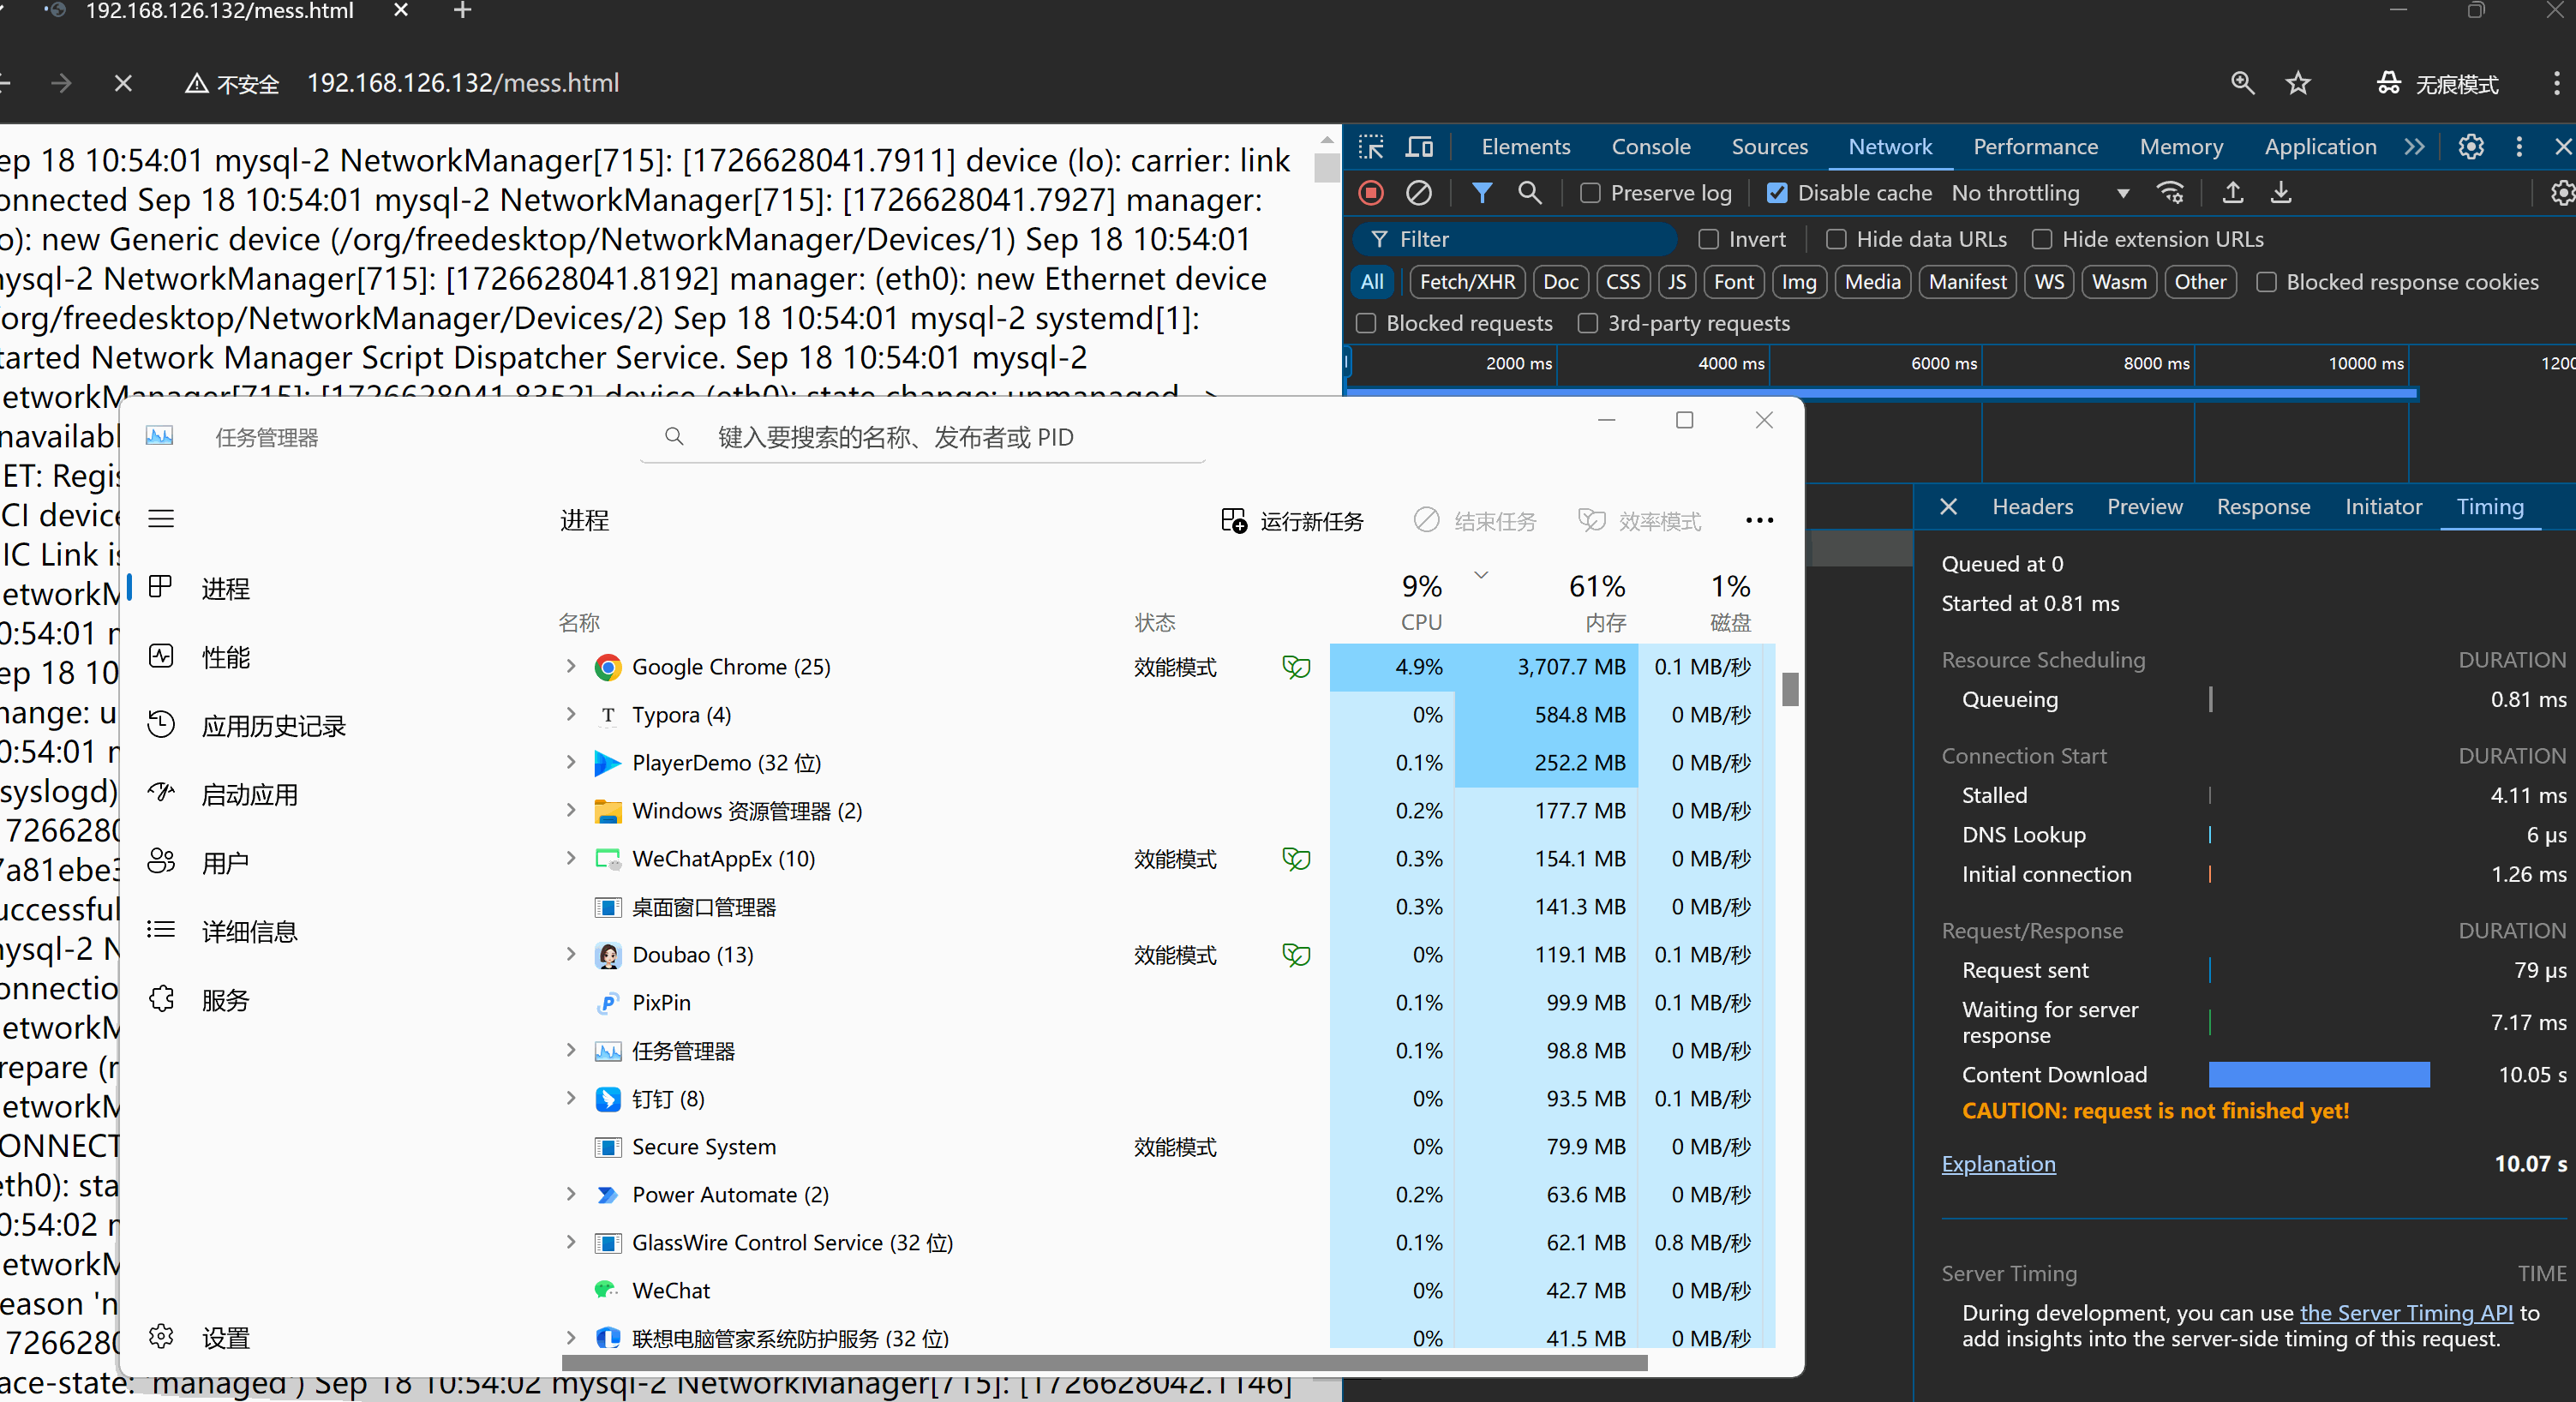
Task: Click the stop recording network log icon
Action: (1370, 193)
